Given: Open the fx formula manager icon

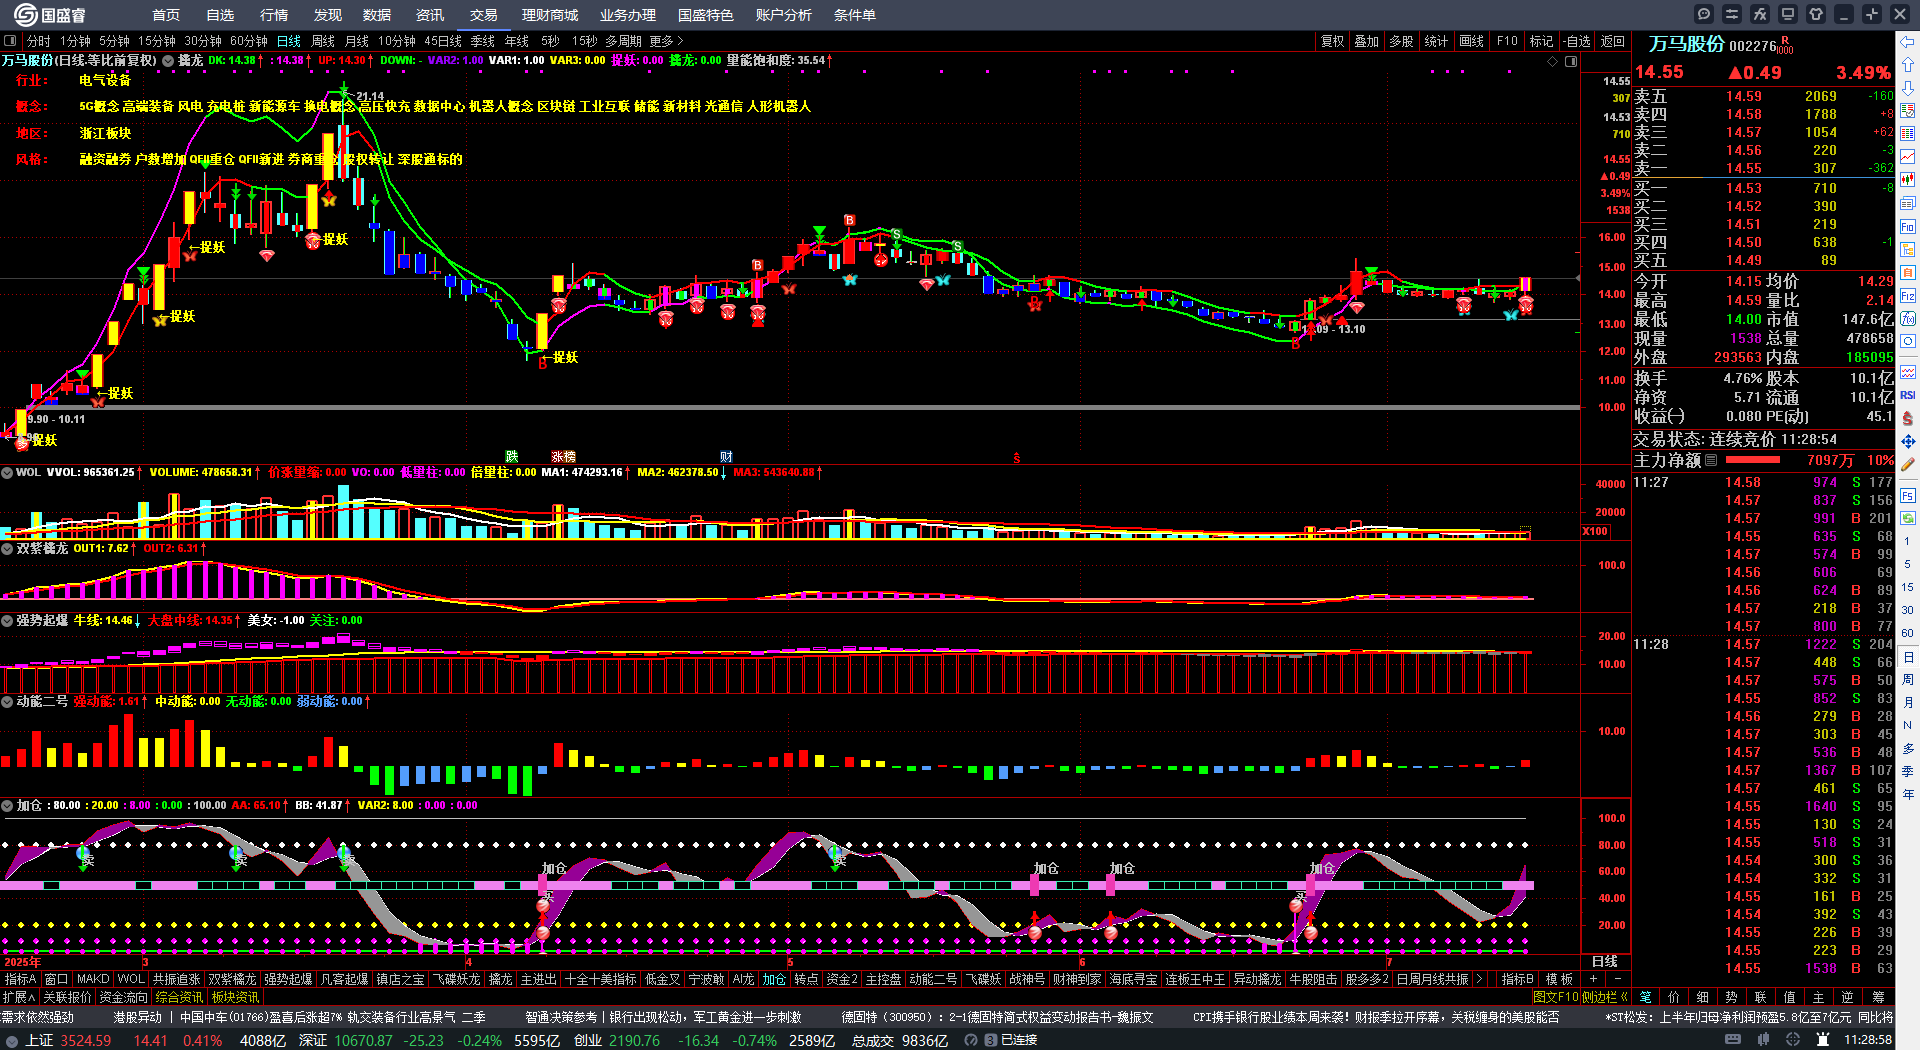Looking at the screenshot, I should [1760, 14].
